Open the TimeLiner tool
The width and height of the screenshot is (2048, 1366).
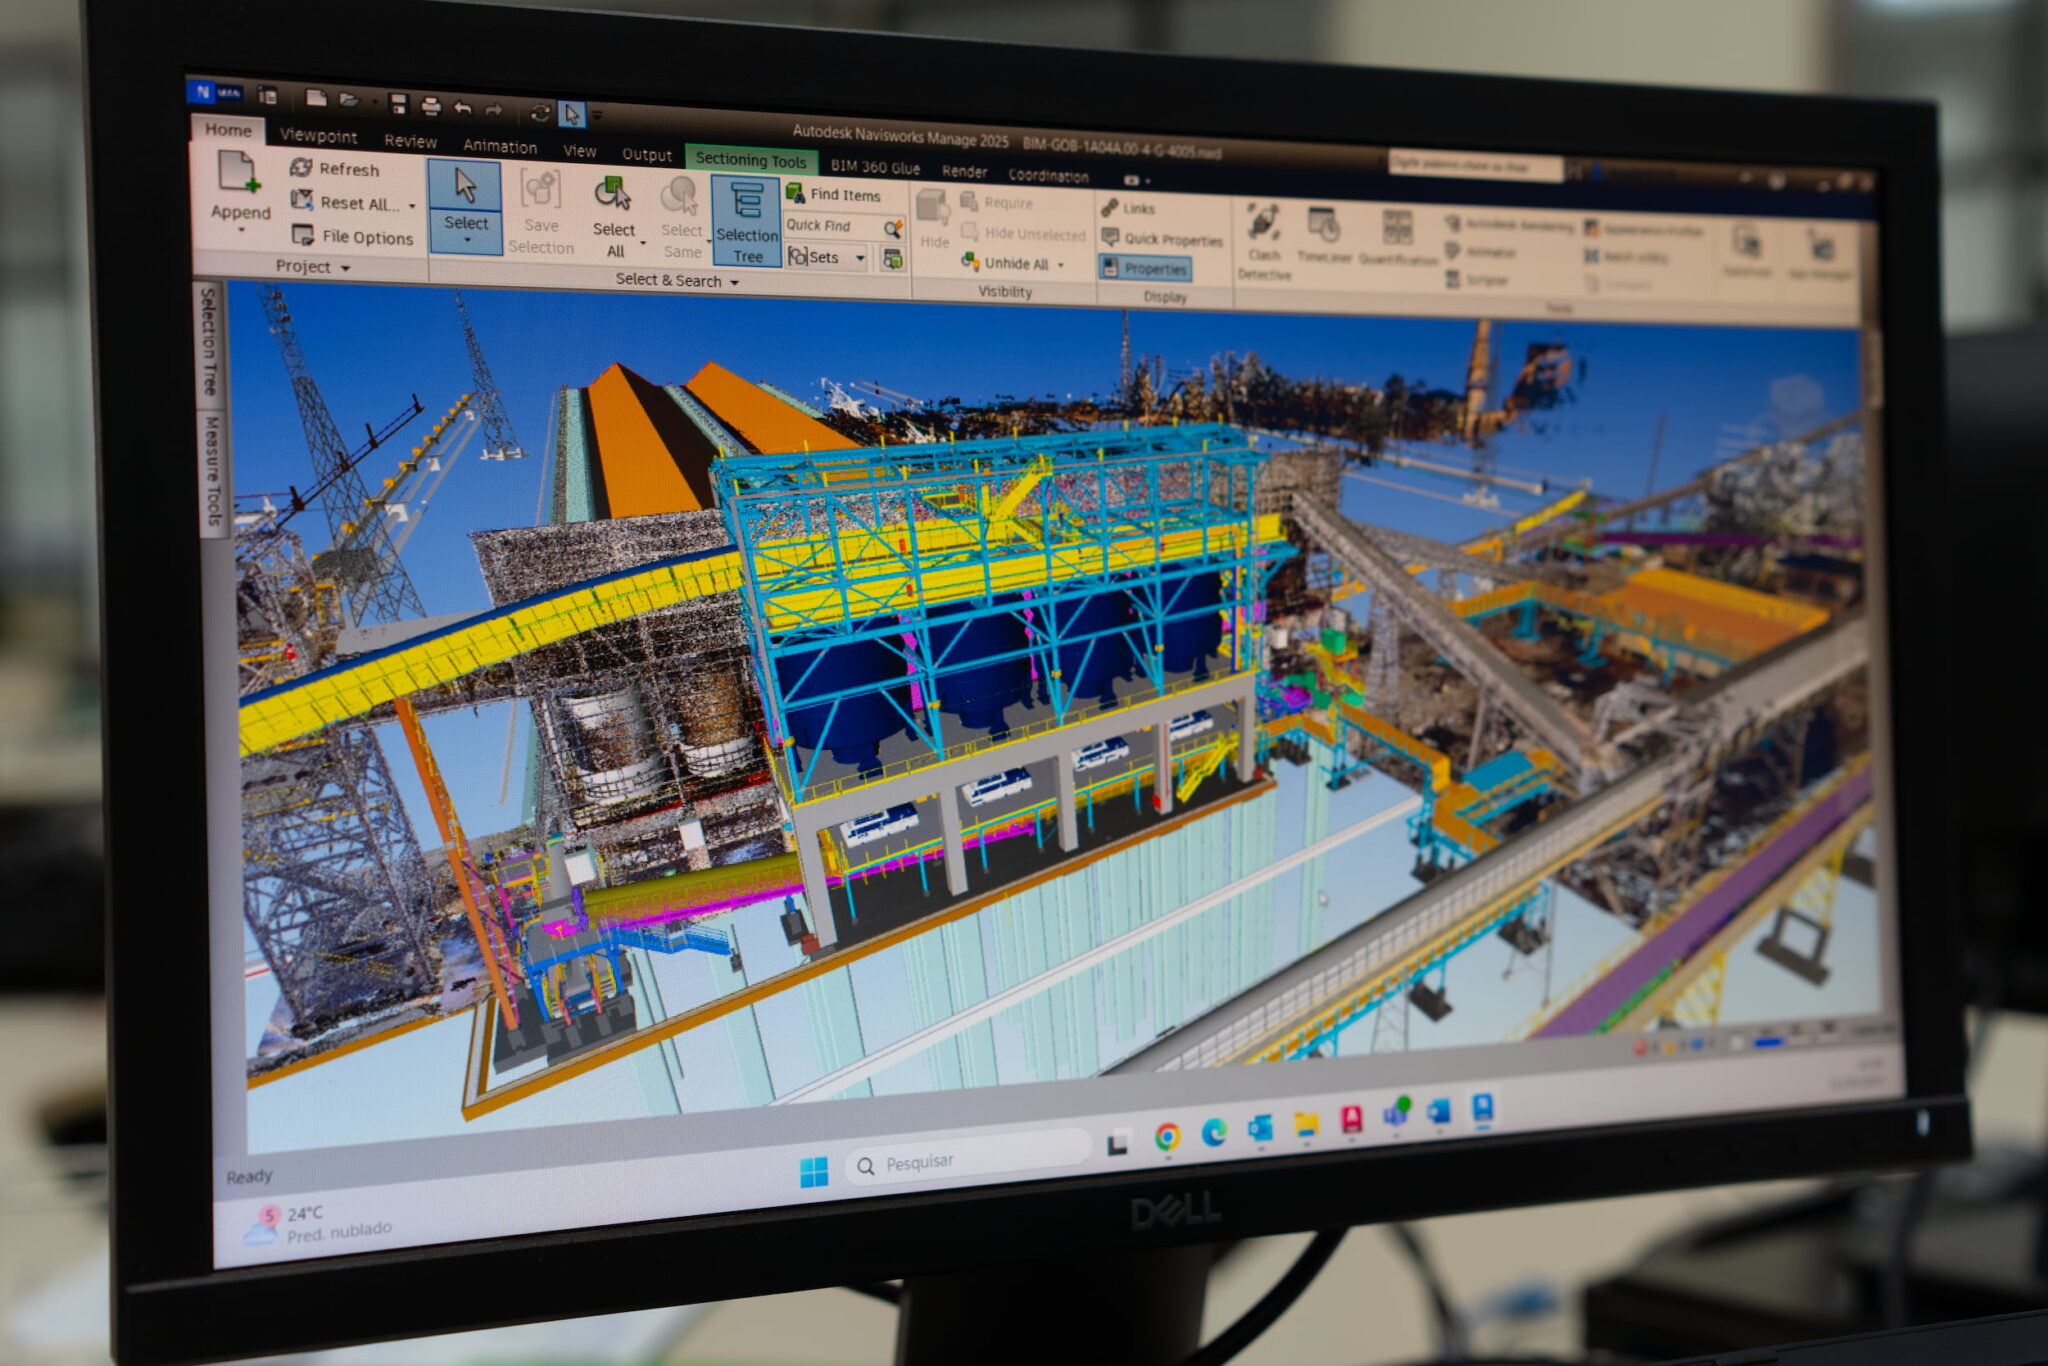click(1324, 236)
